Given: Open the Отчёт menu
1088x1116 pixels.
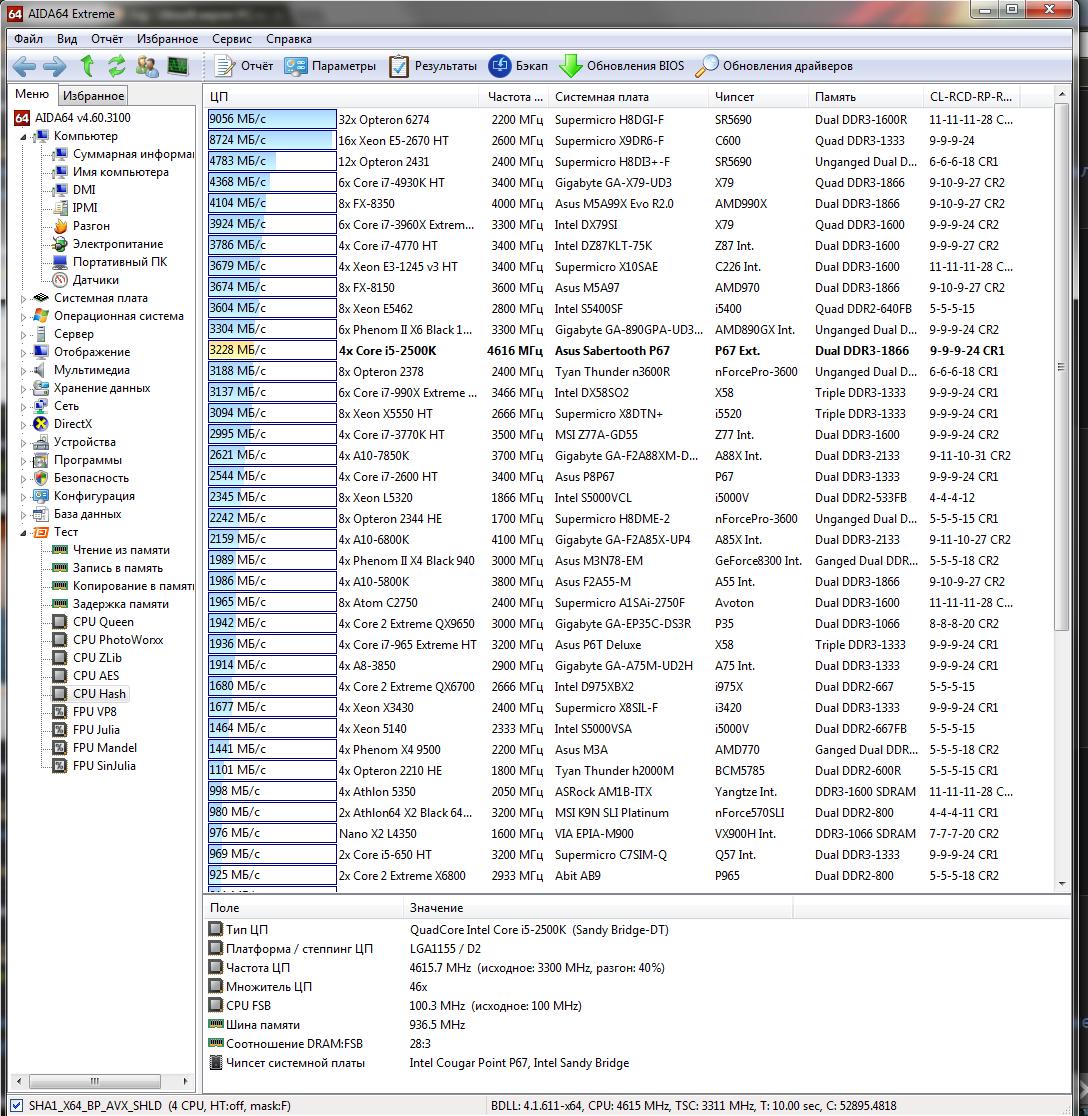Looking at the screenshot, I should click(107, 39).
